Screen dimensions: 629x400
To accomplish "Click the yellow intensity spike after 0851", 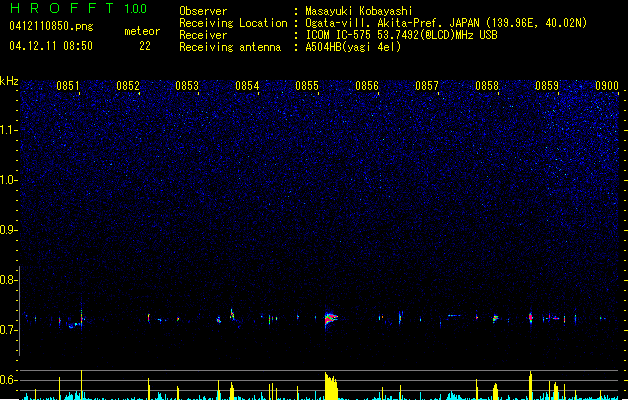I will 81,385.
